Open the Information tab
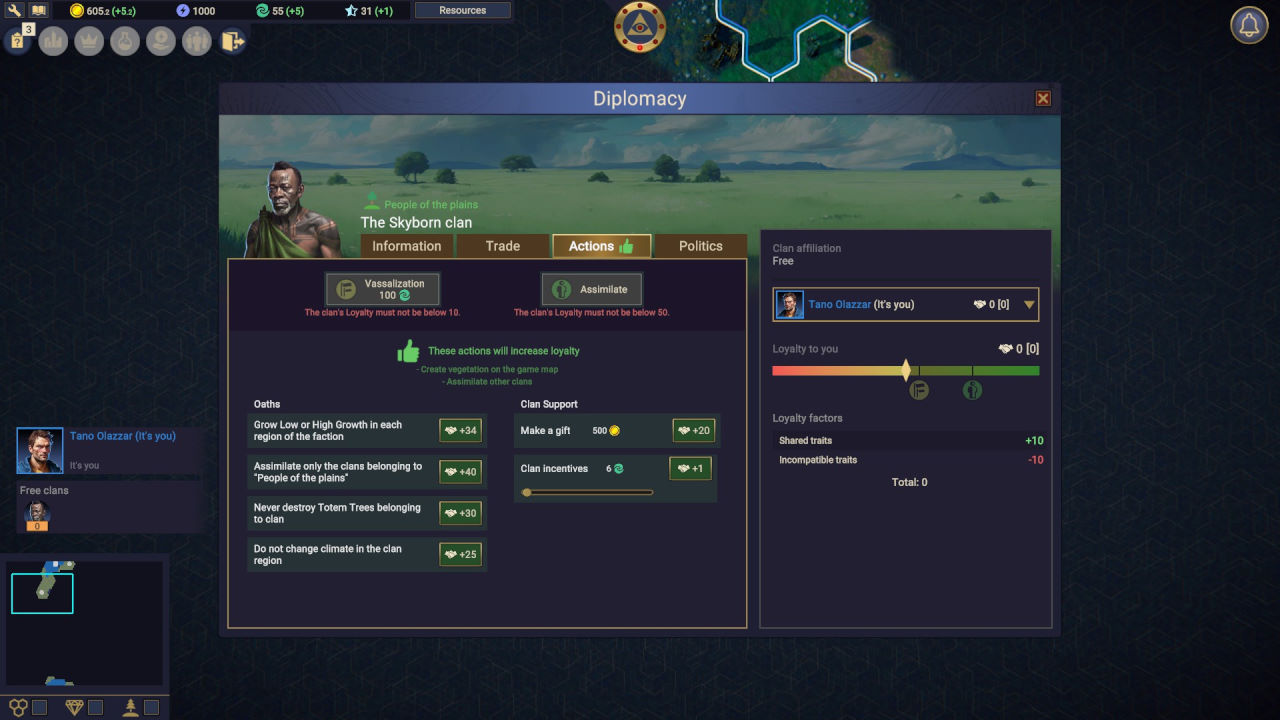 click(x=406, y=246)
